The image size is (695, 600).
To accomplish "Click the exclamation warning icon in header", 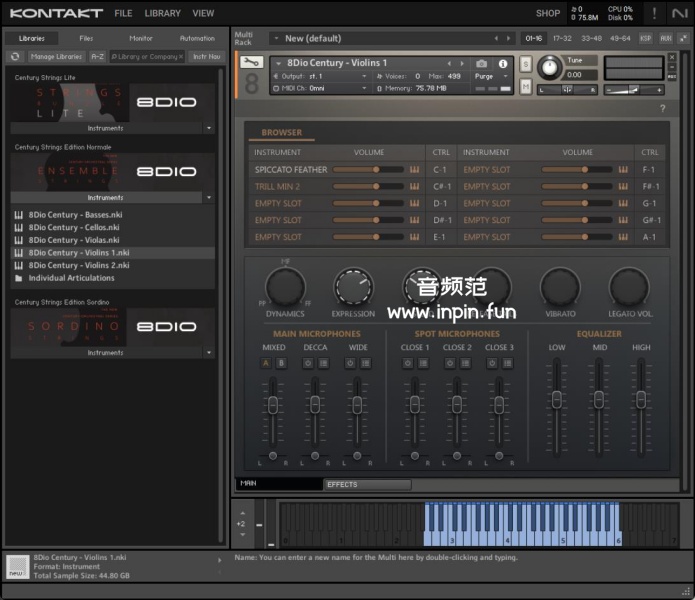I will (655, 13).
